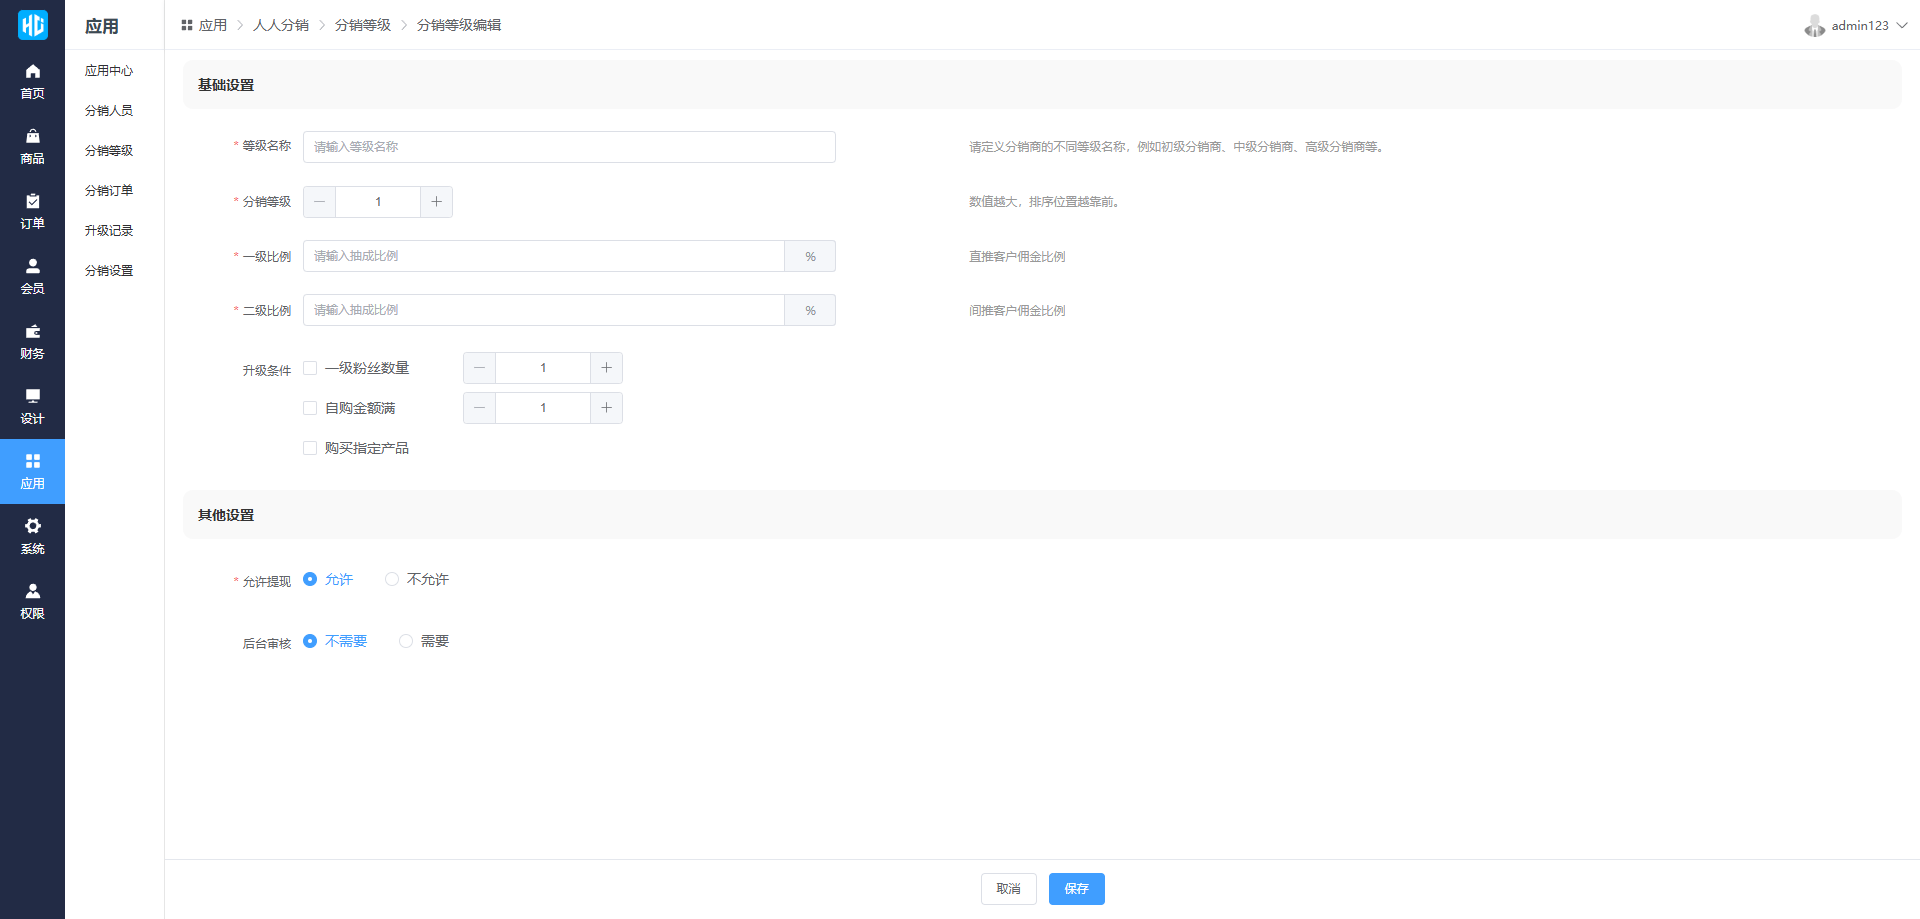Tick the 购买指定产品 checkbox
The width and height of the screenshot is (1920, 919).
click(310, 448)
